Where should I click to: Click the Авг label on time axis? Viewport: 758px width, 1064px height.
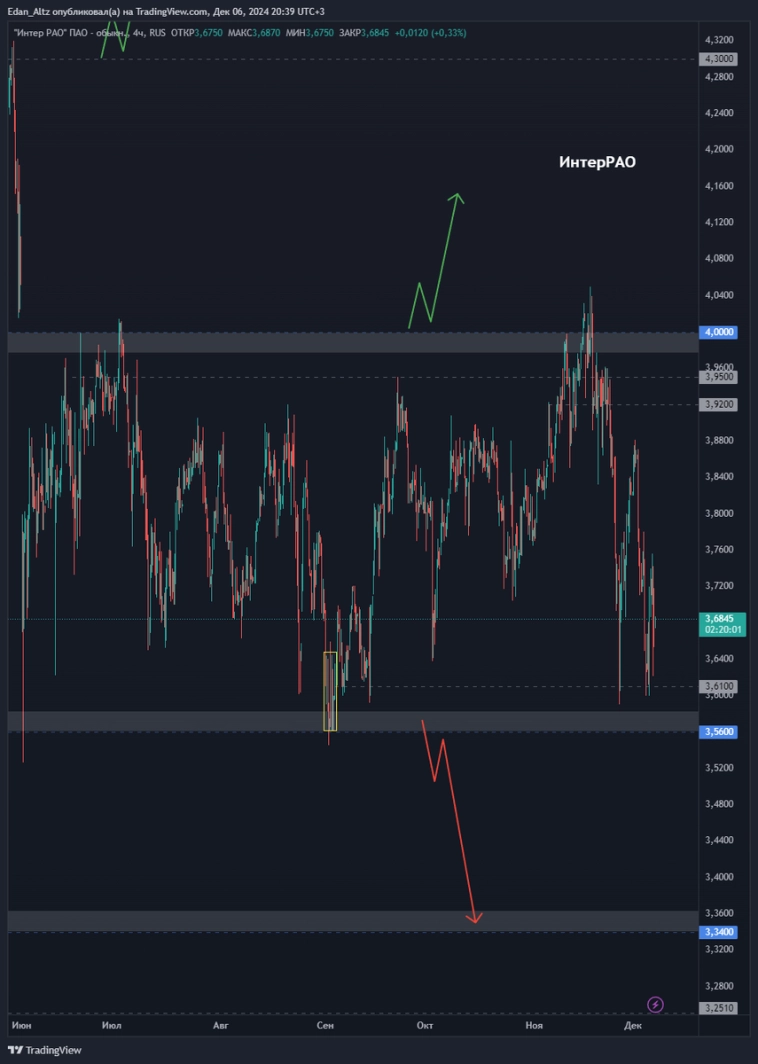point(221,1025)
